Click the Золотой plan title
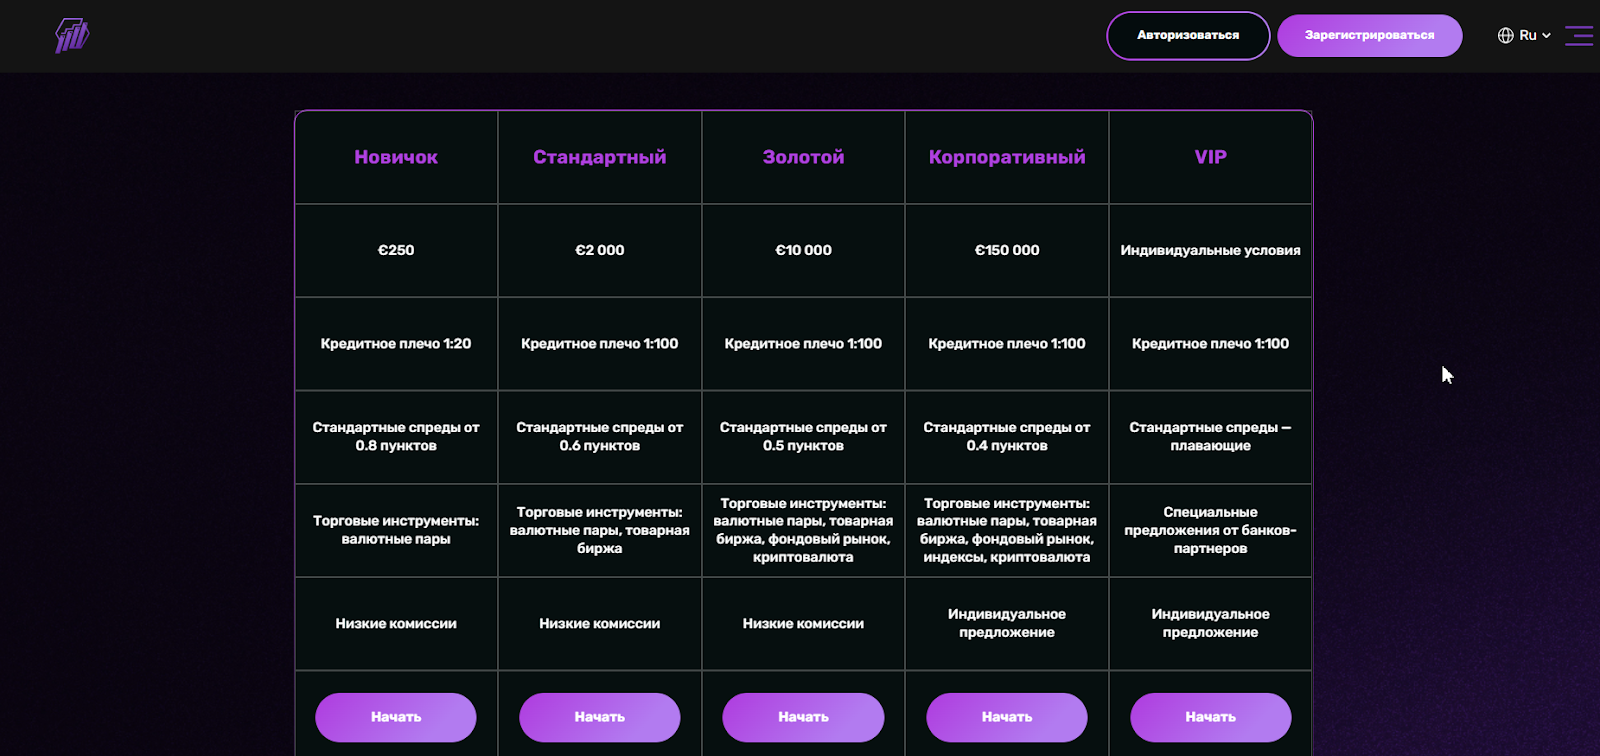Image resolution: width=1600 pixels, height=756 pixels. click(x=803, y=157)
